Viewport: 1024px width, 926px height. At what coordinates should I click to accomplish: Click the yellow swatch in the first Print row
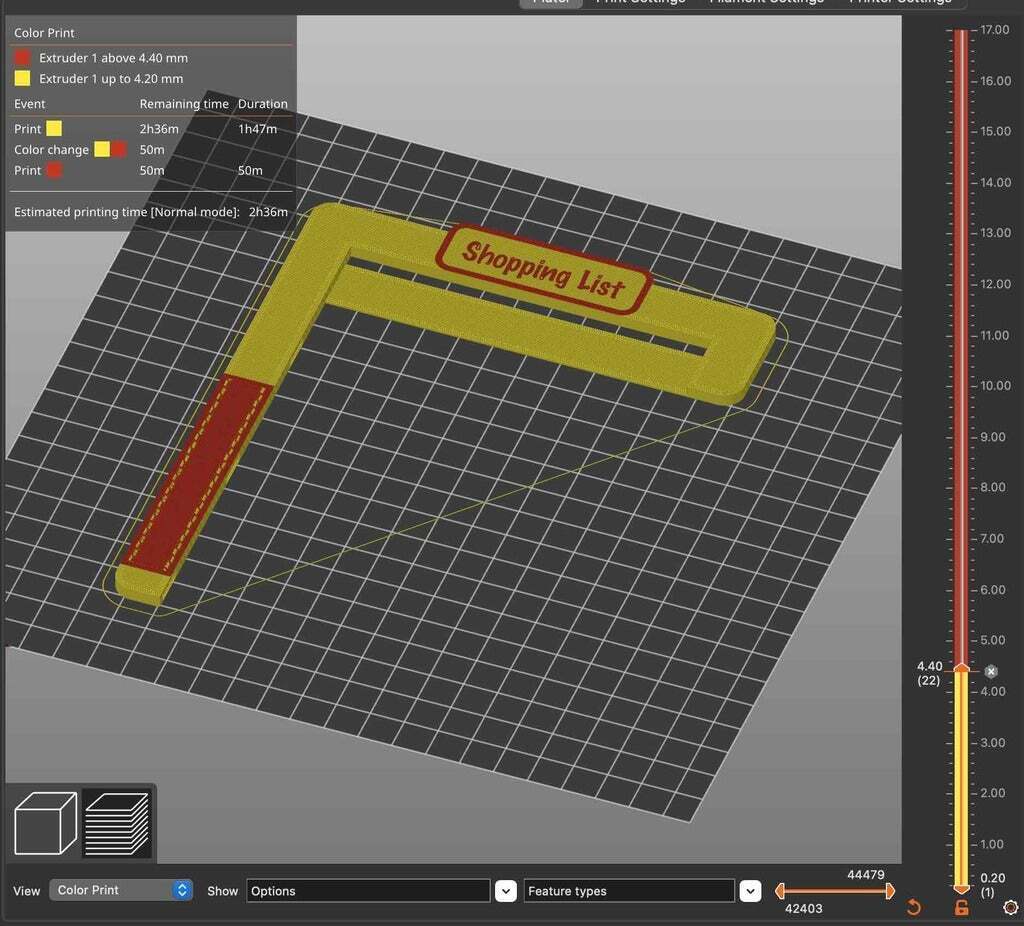[x=54, y=129]
